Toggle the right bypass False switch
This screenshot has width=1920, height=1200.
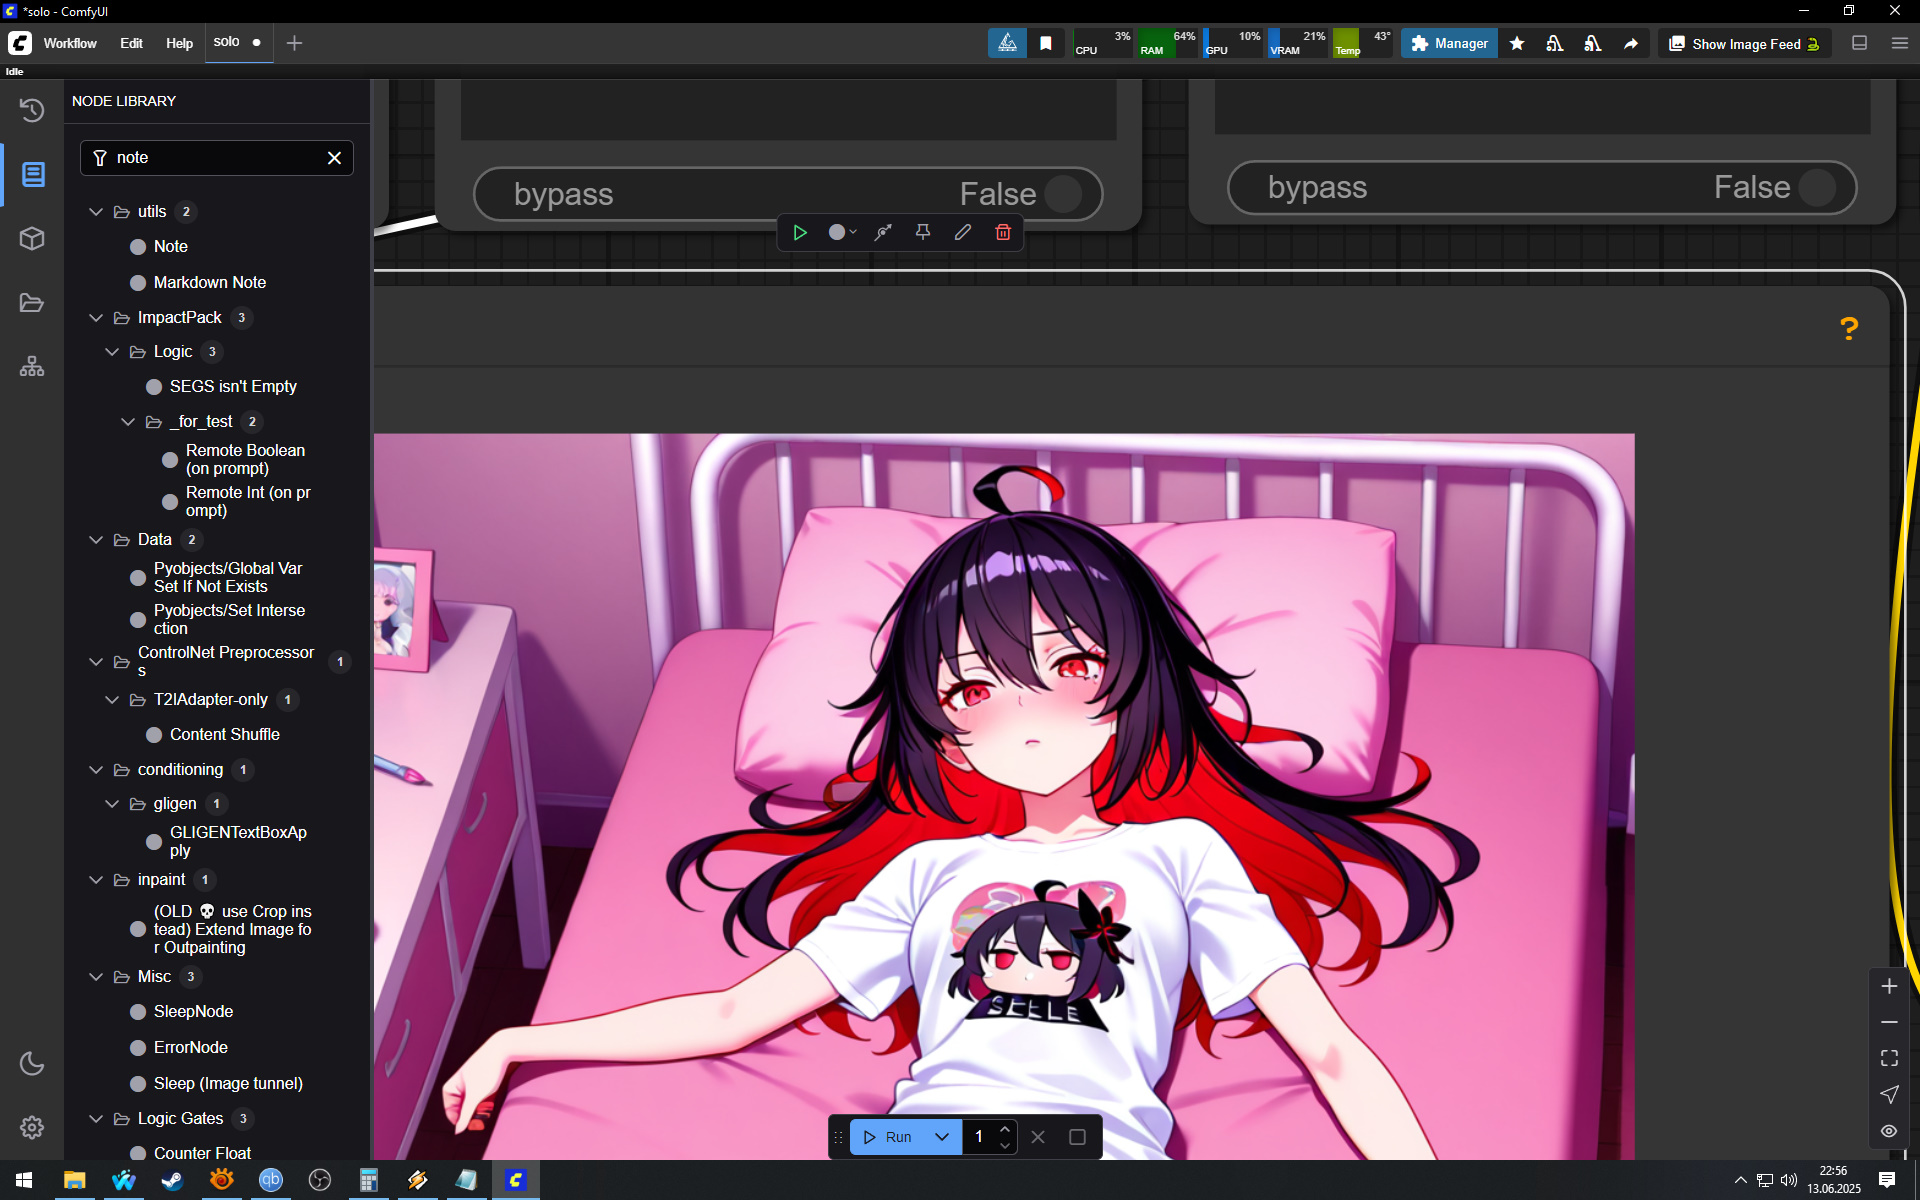click(1541, 187)
